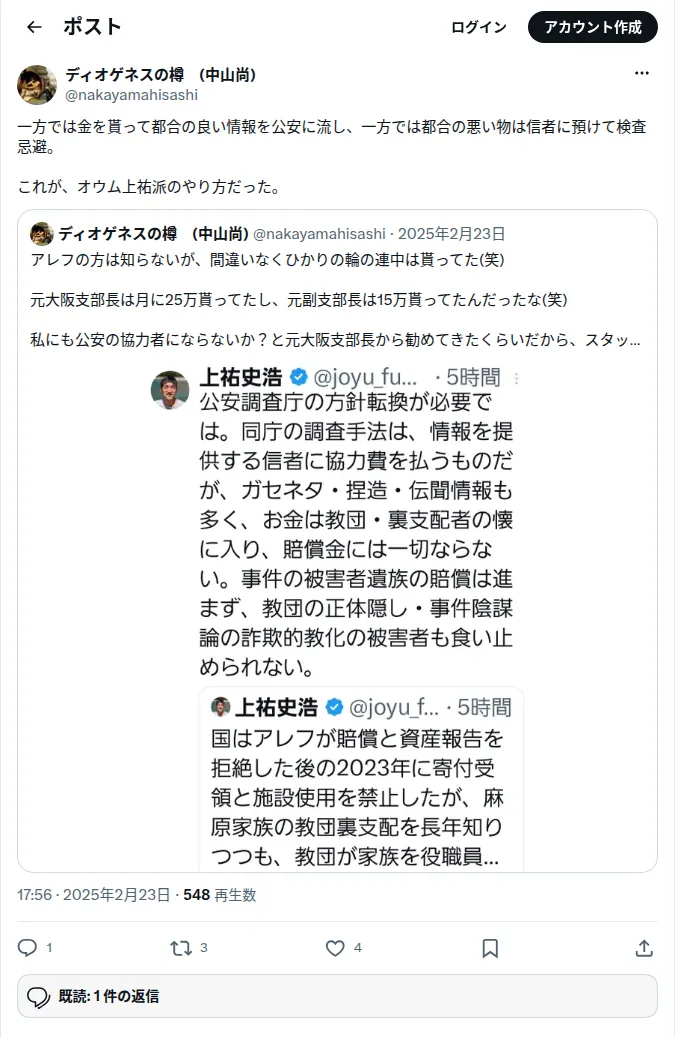This screenshot has height=1038, width=675.
Task: Open the quoted post dated 2025年2月23日
Action: (338, 541)
